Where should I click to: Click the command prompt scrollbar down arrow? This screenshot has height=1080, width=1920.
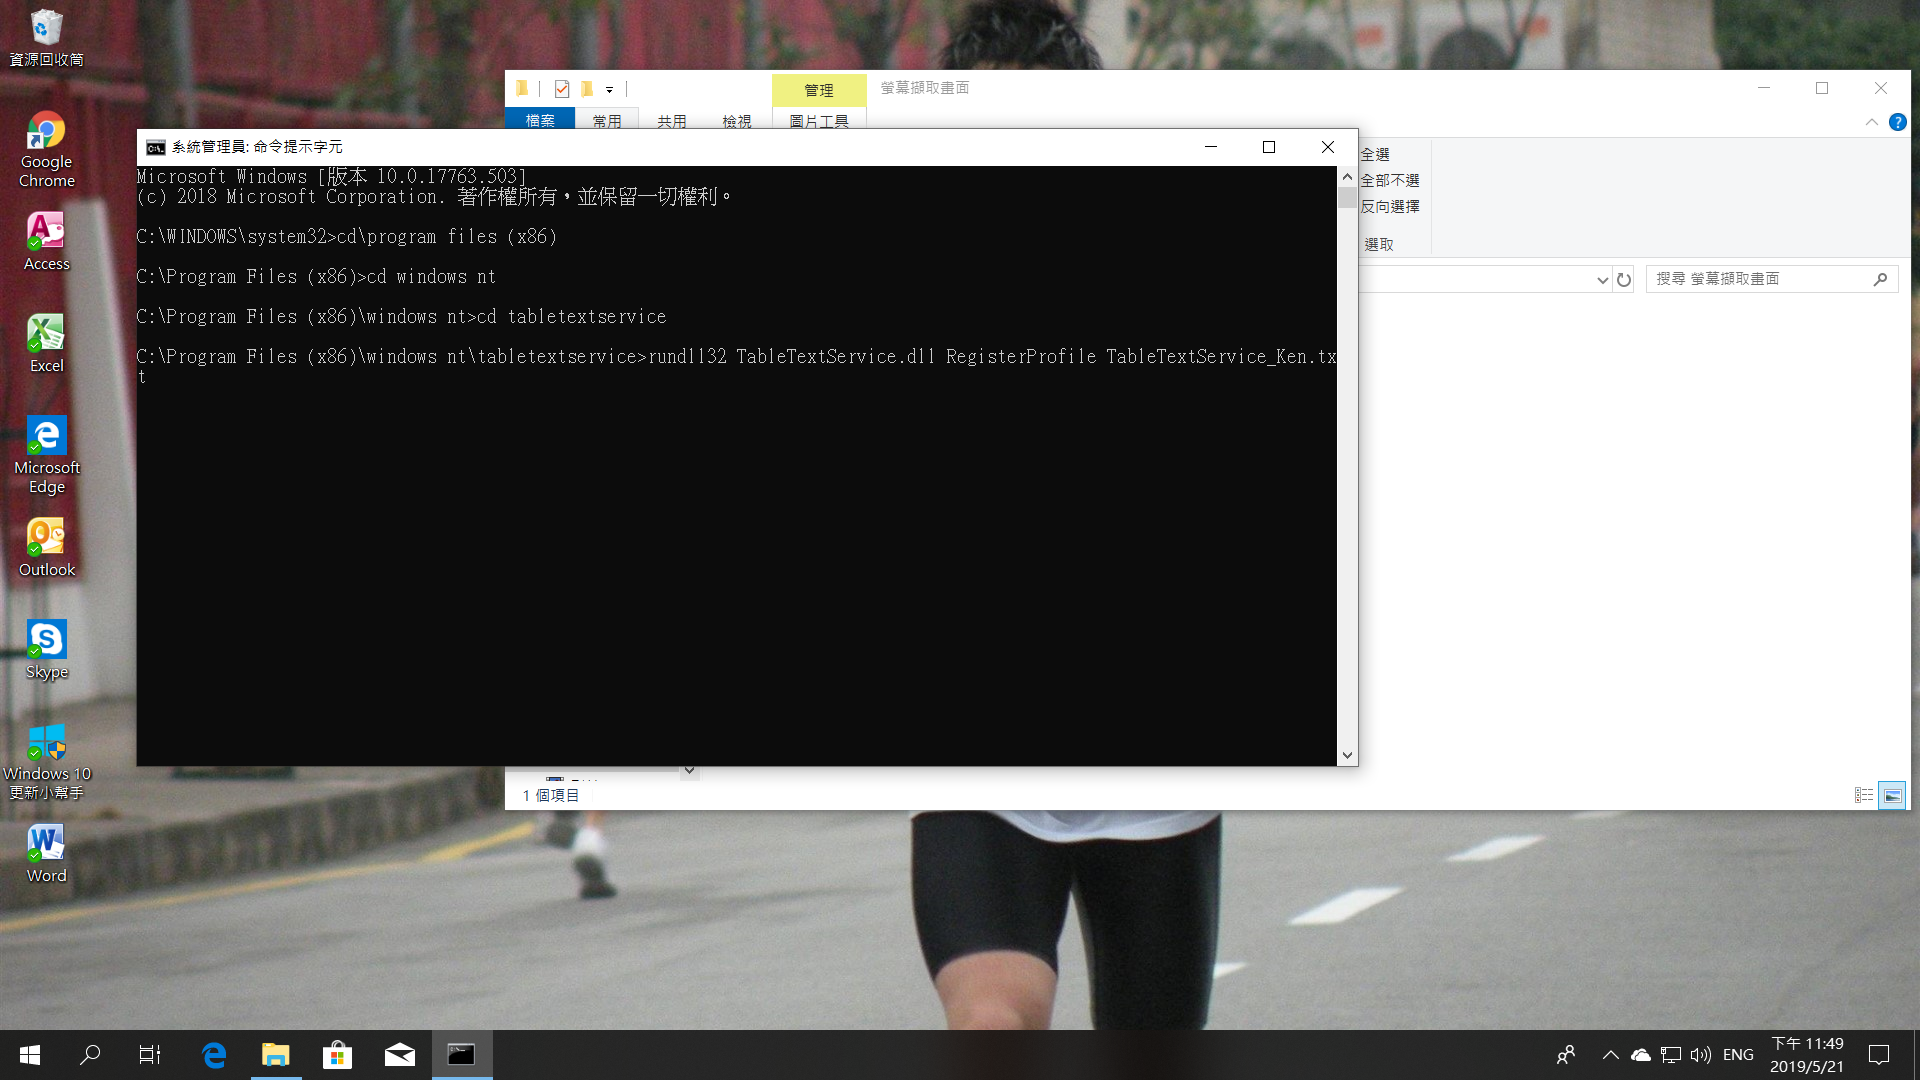(x=1347, y=756)
